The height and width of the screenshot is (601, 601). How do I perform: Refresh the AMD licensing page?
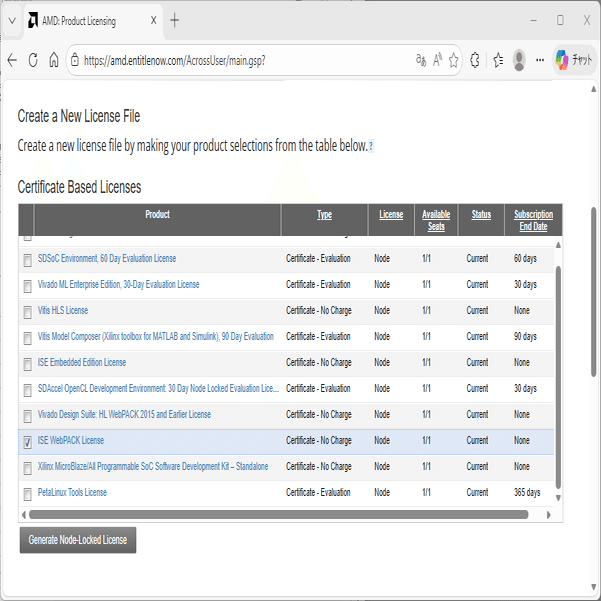click(x=33, y=60)
